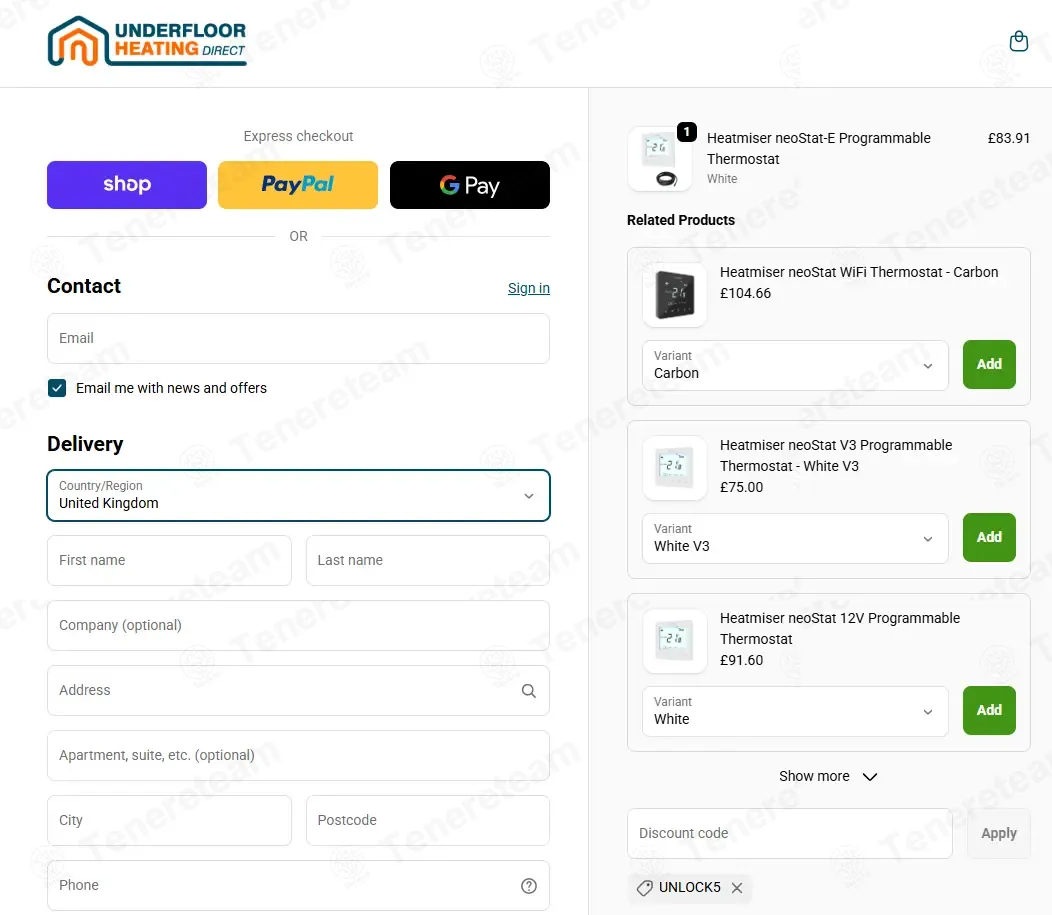The height and width of the screenshot is (915, 1052).
Task: Open the White V3 variant dropdown
Action: pyautogui.click(x=795, y=539)
